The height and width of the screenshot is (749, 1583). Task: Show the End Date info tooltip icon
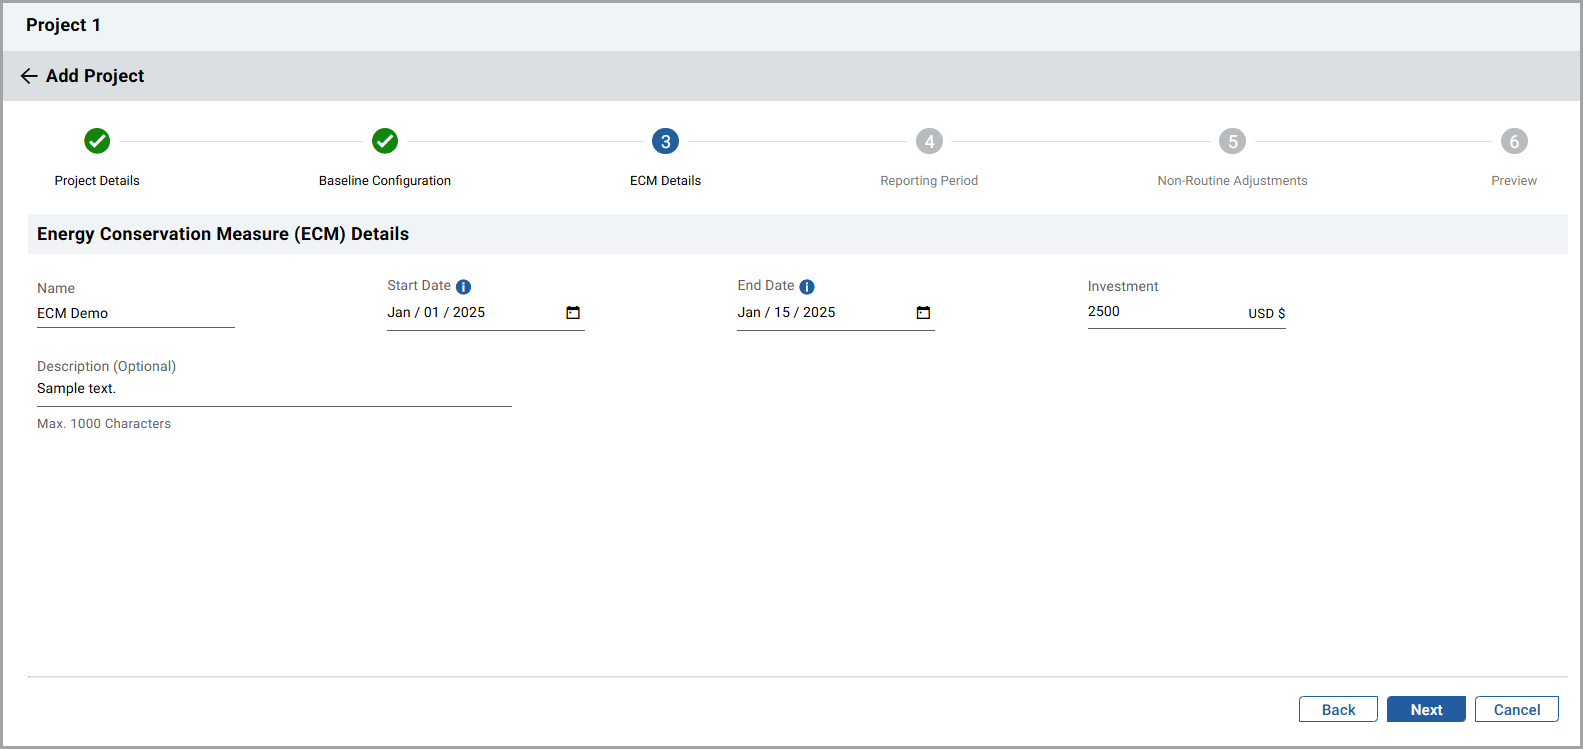click(x=807, y=287)
